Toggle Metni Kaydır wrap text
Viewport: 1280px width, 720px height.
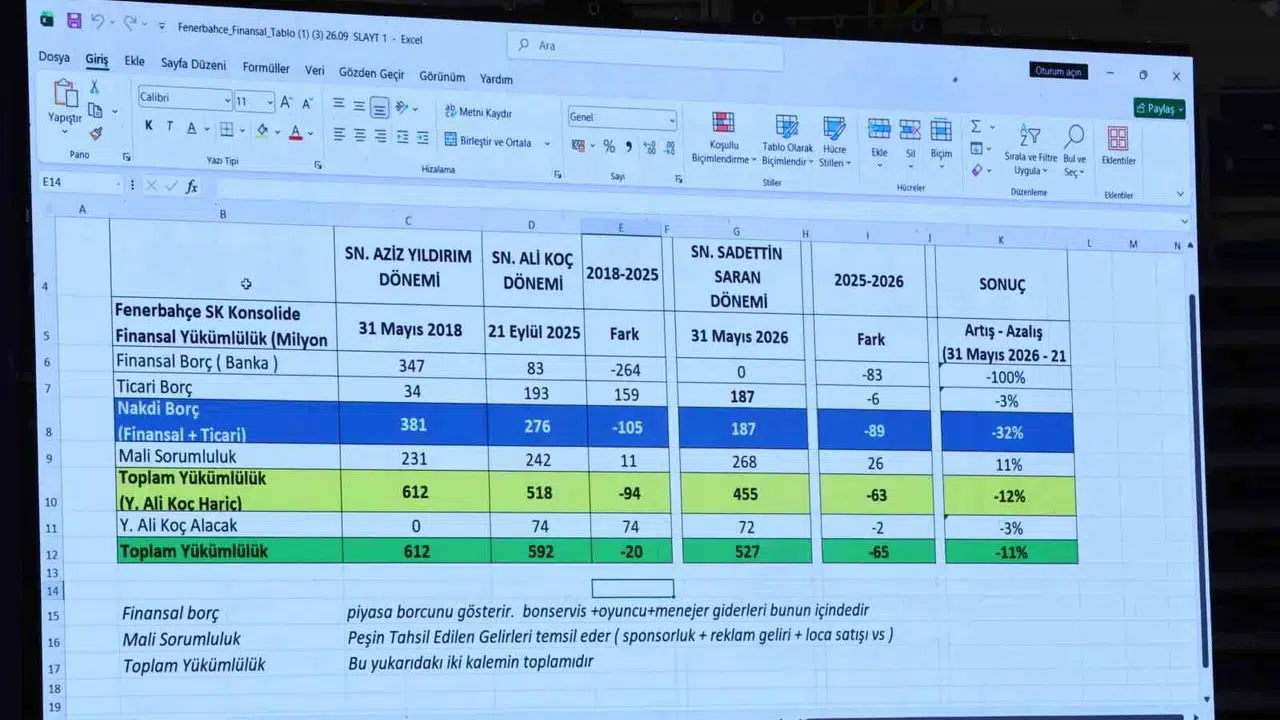[478, 113]
